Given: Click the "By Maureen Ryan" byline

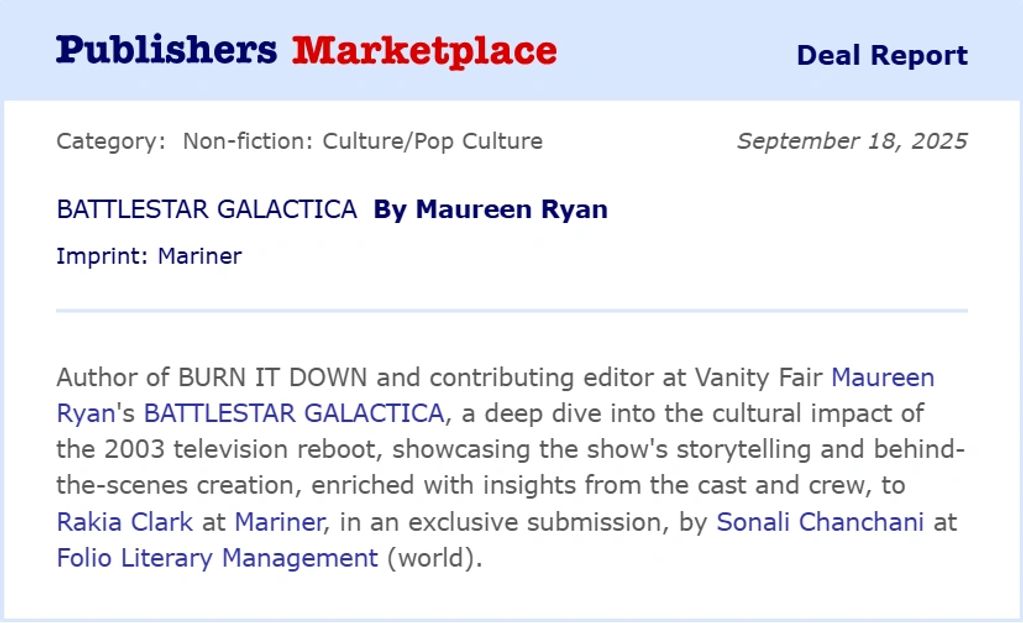Looking at the screenshot, I should click(x=490, y=209).
